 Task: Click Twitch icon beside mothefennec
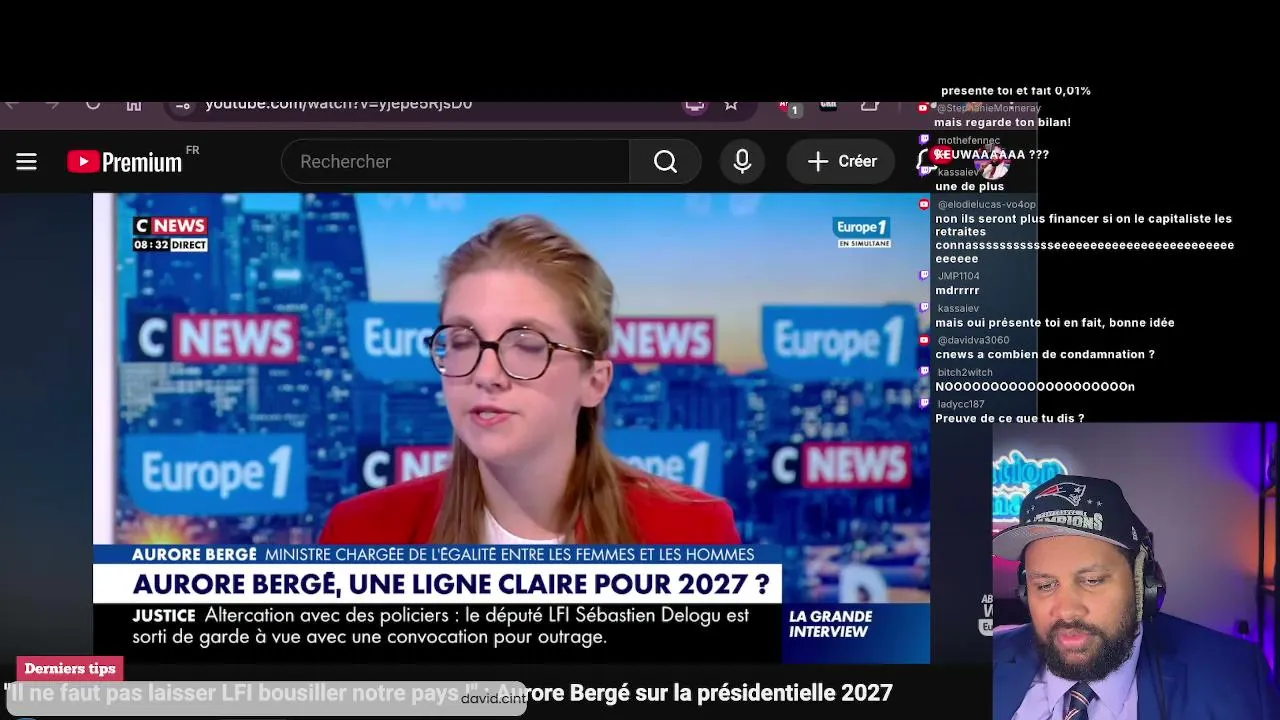(925, 140)
